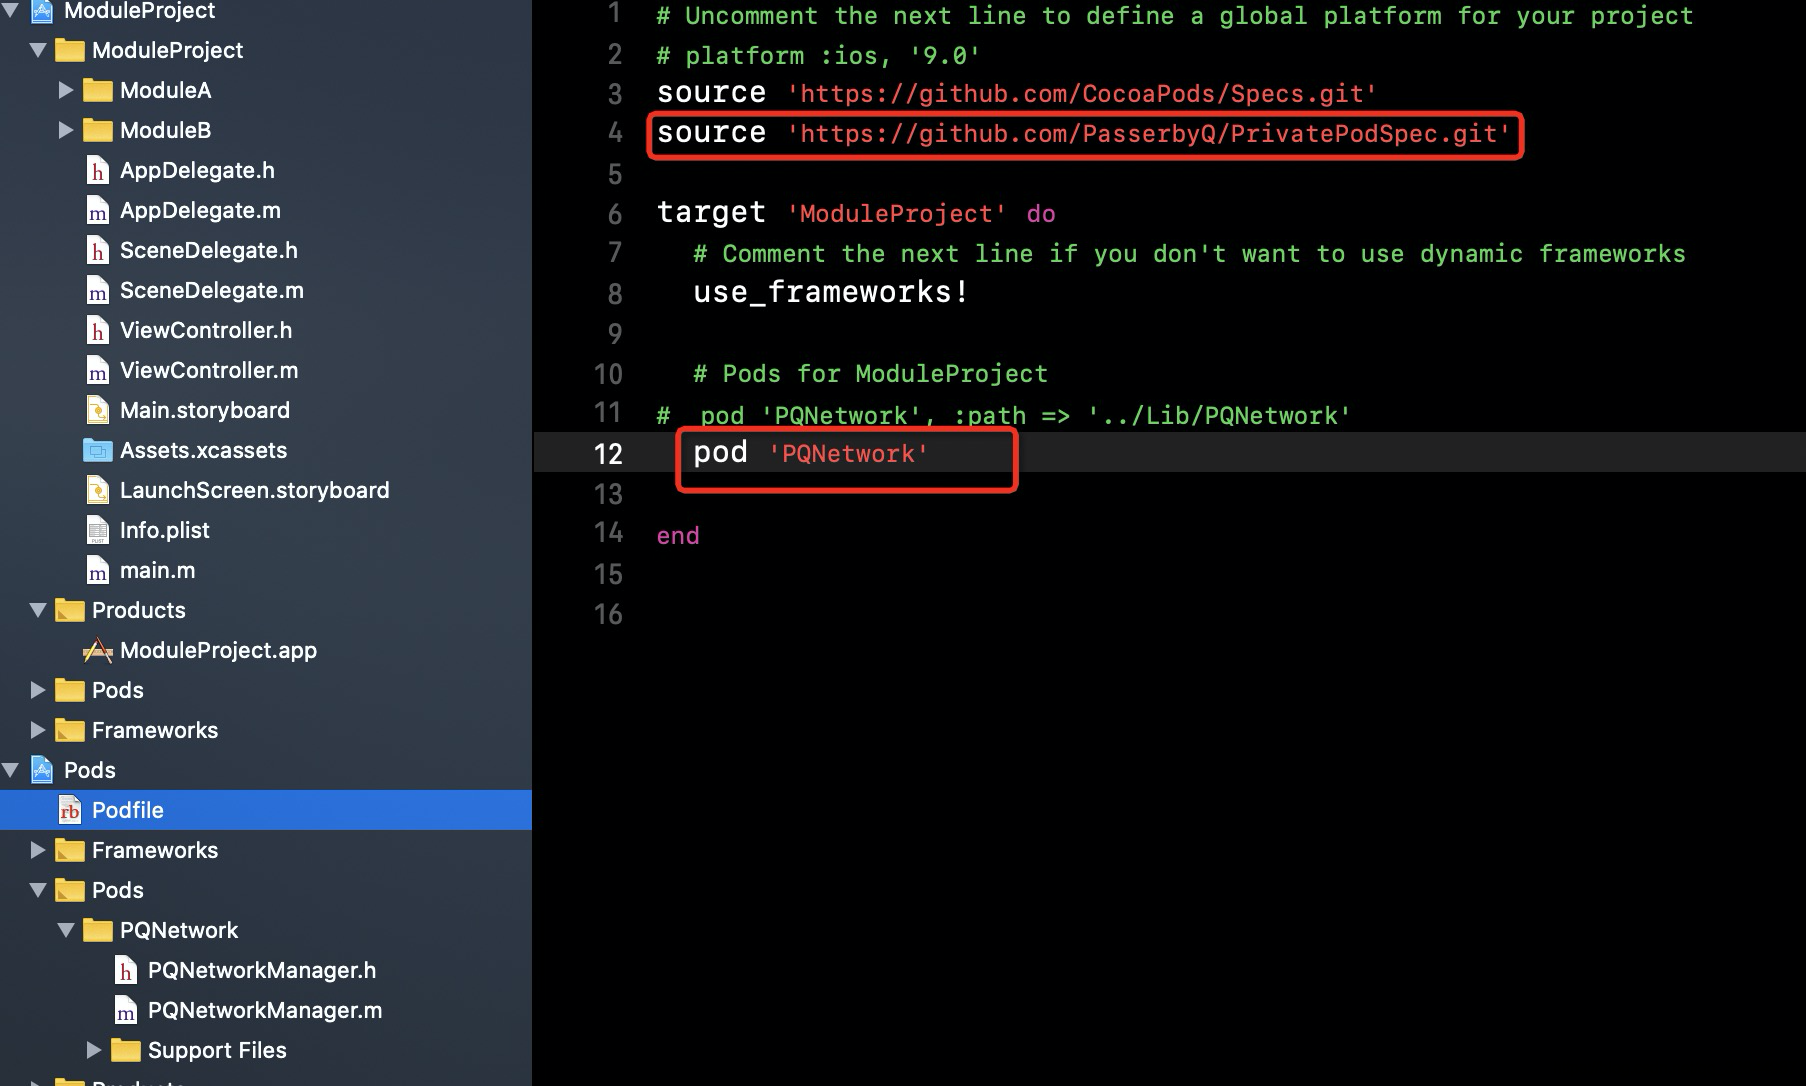Expand the Support Files folder

pos(94,1050)
